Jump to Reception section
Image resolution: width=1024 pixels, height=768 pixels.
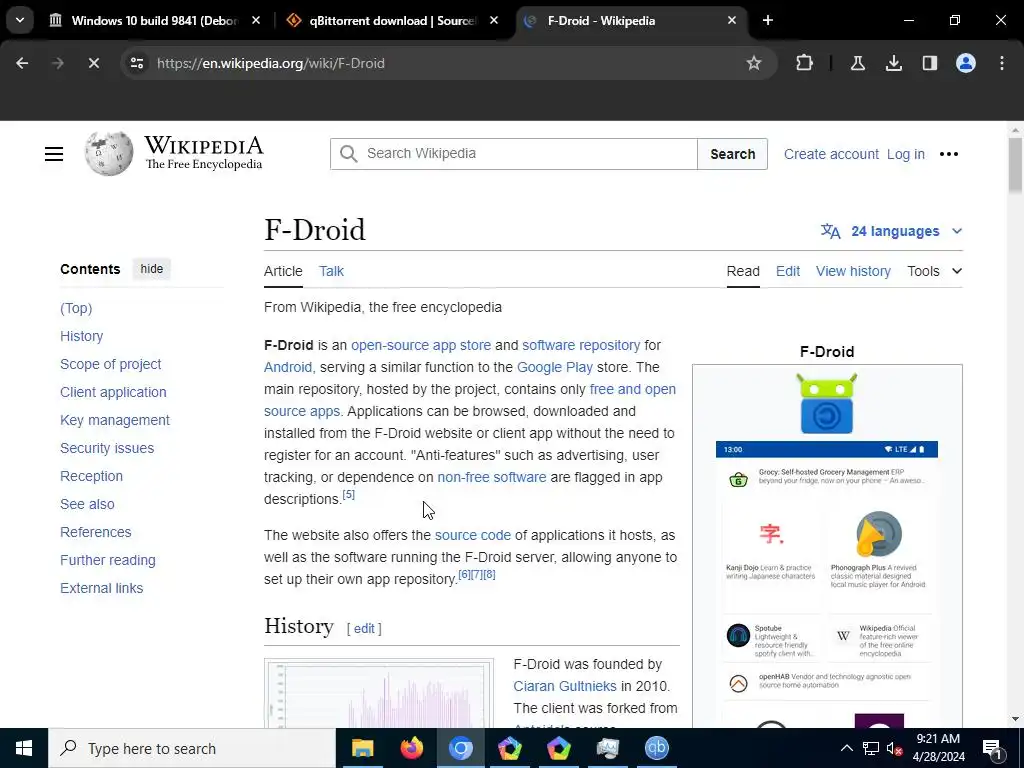(x=91, y=477)
